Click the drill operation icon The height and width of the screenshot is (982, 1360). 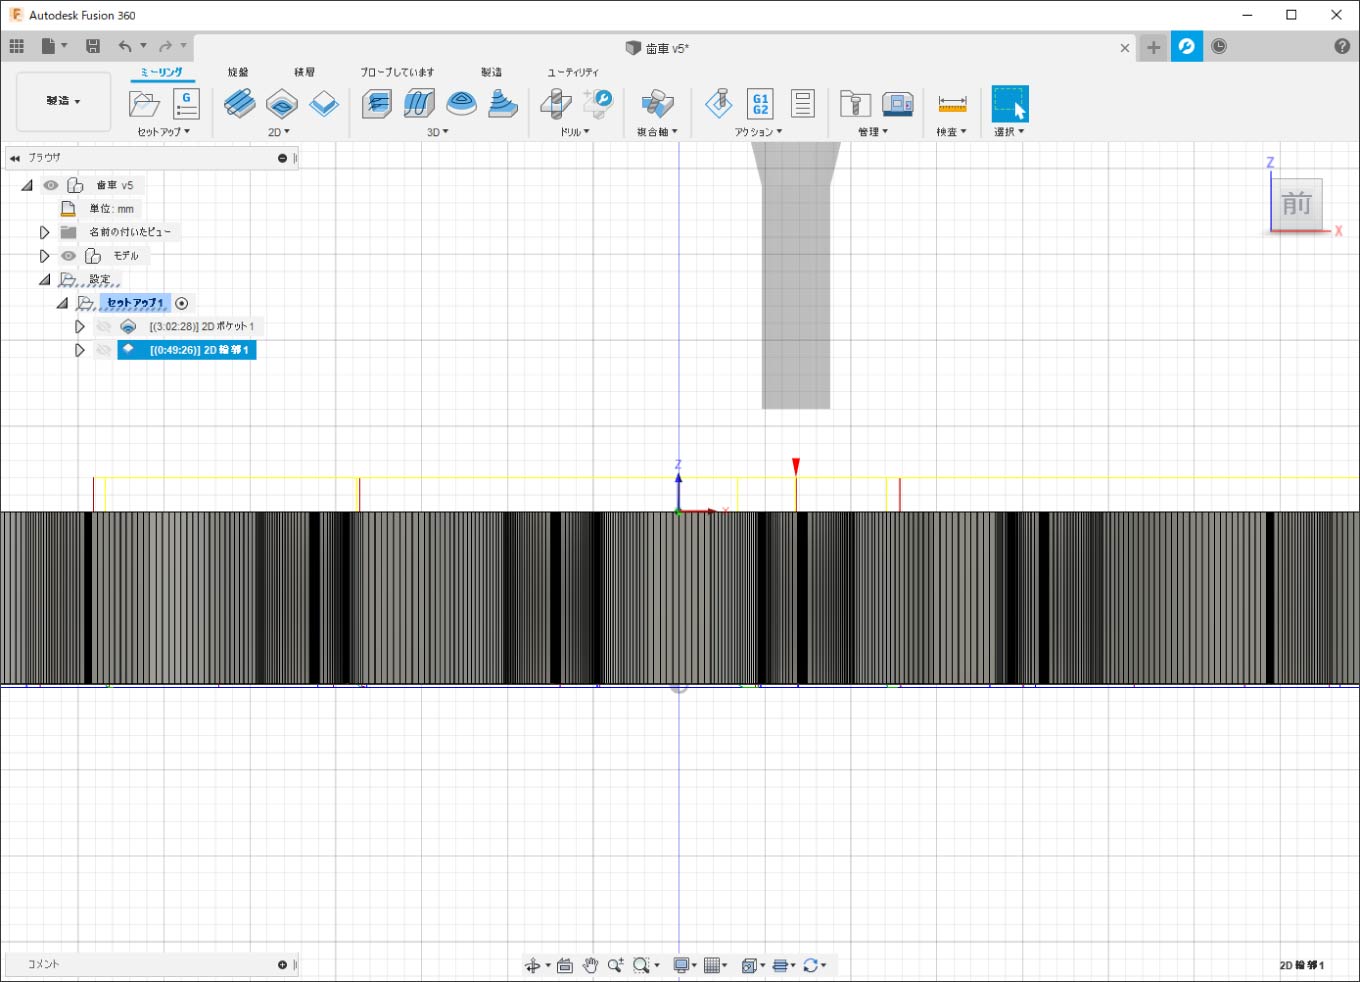(x=556, y=104)
